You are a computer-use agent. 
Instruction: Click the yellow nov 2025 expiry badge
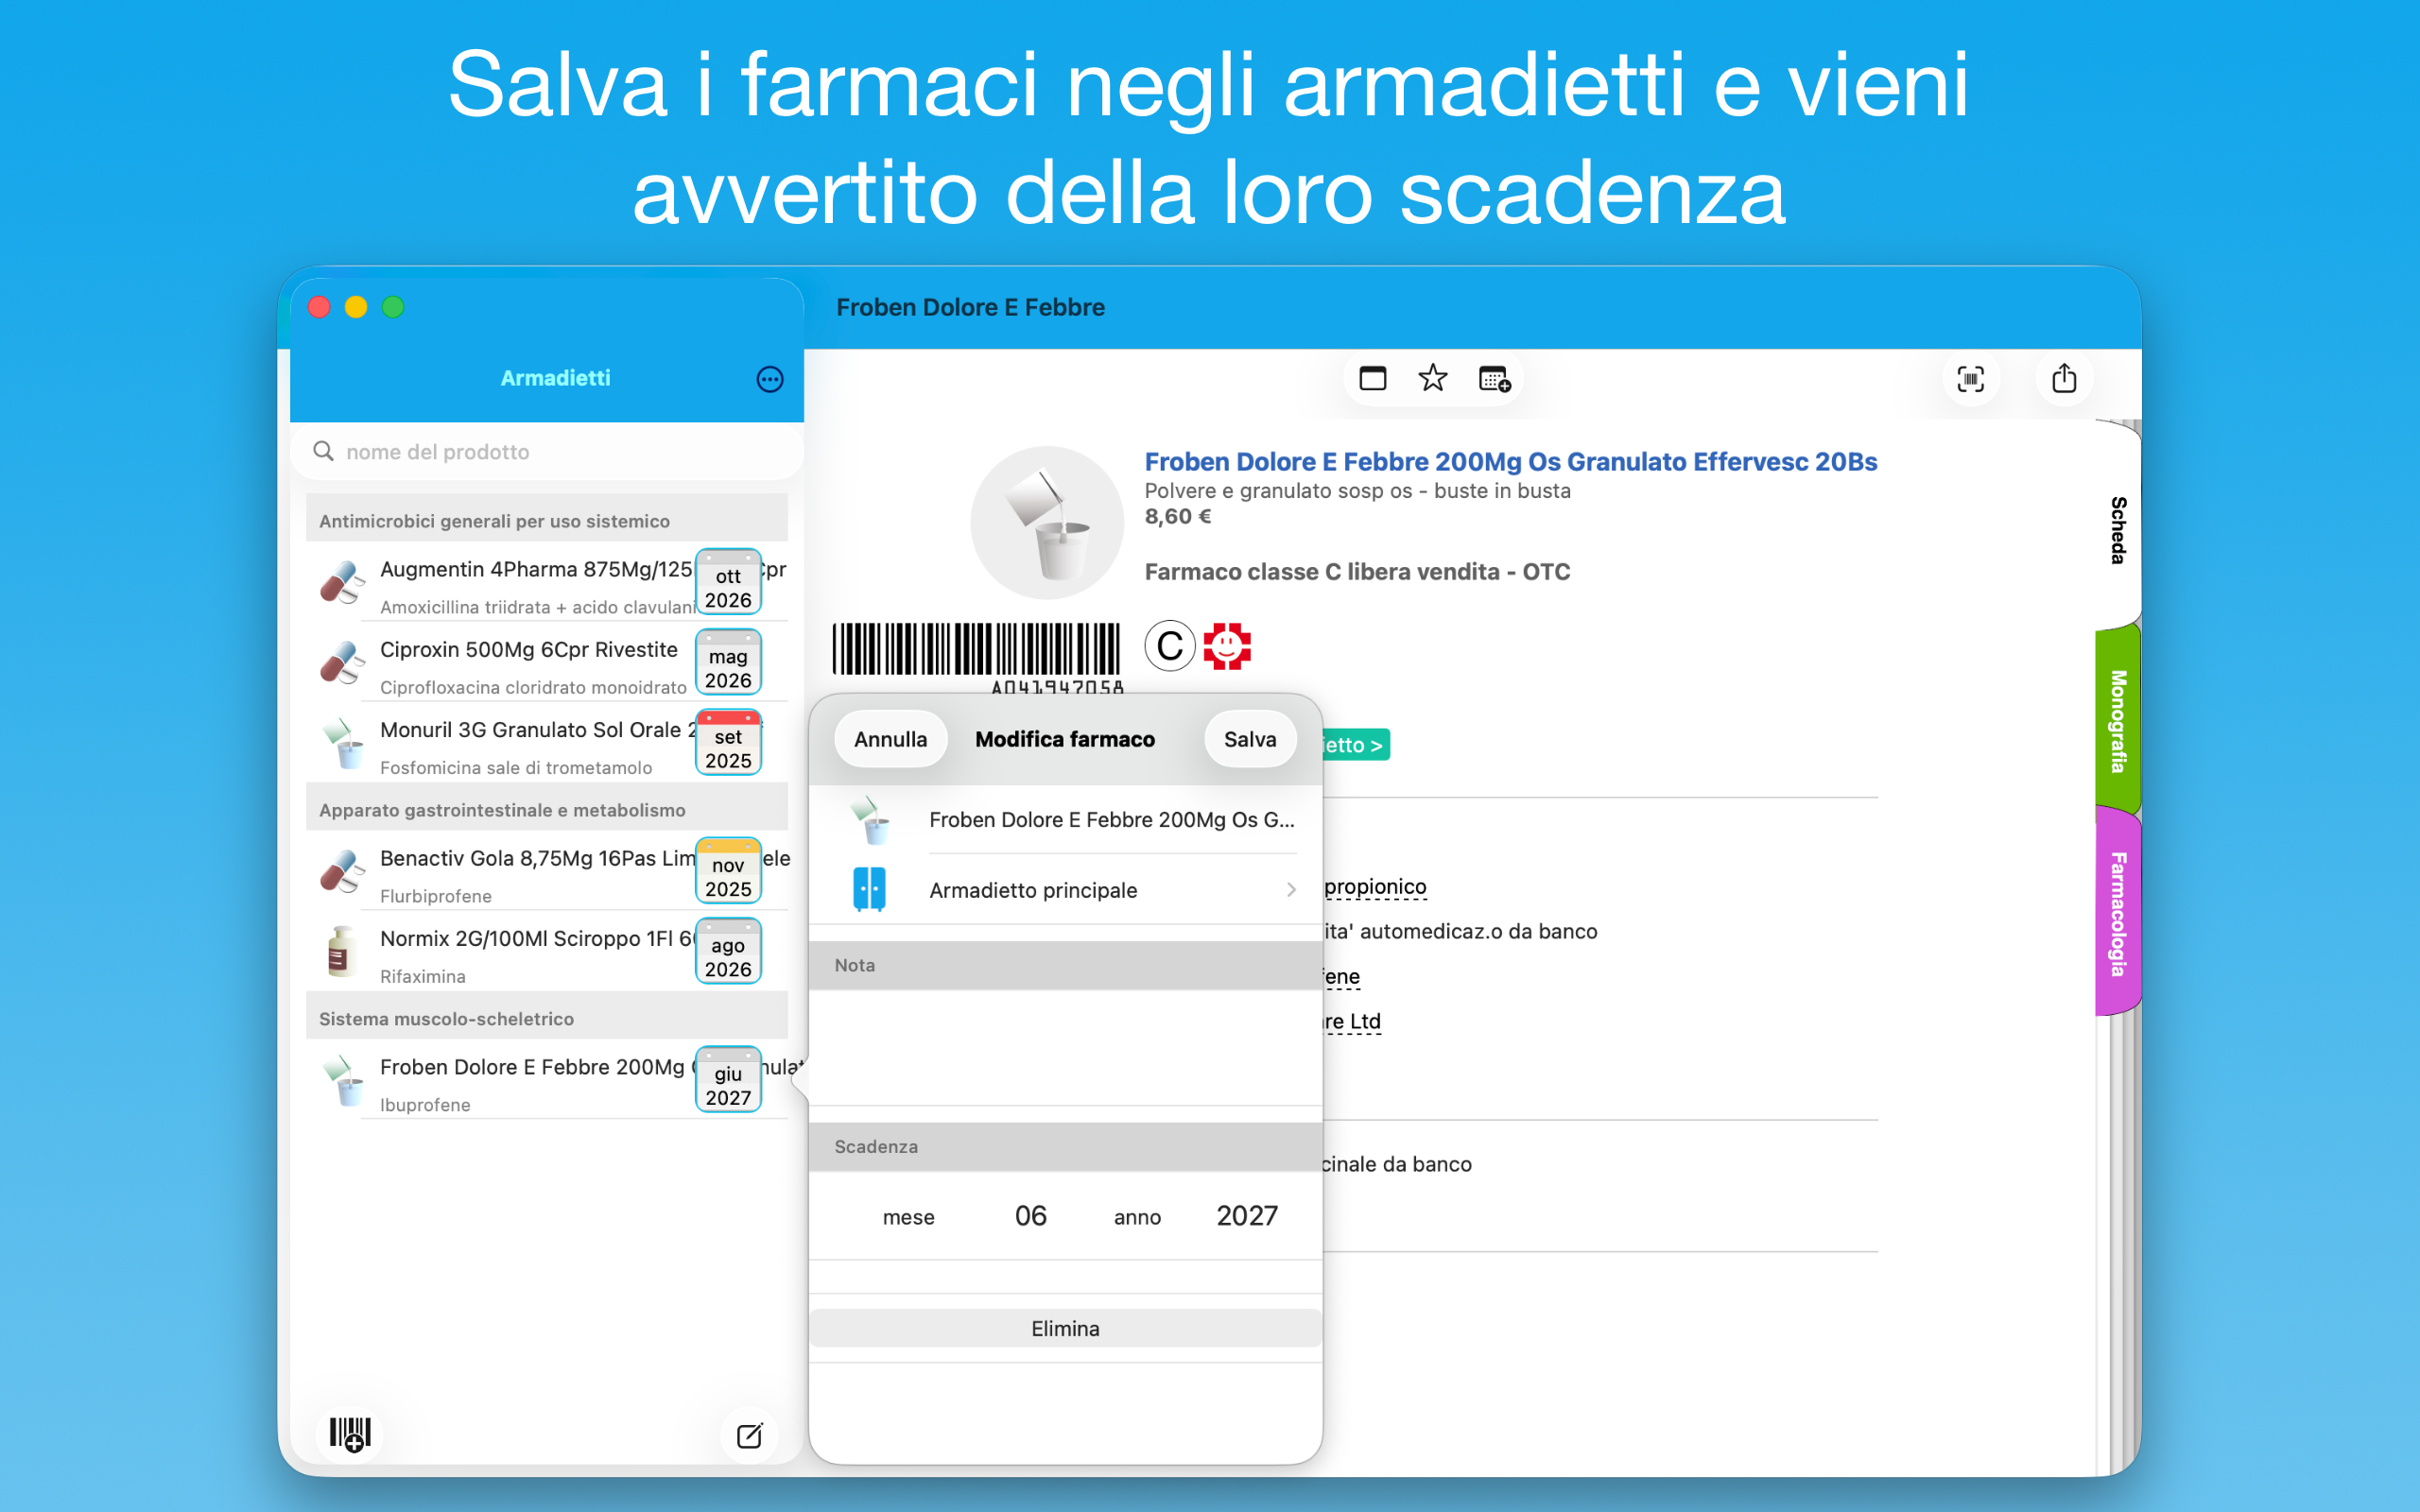(x=727, y=871)
